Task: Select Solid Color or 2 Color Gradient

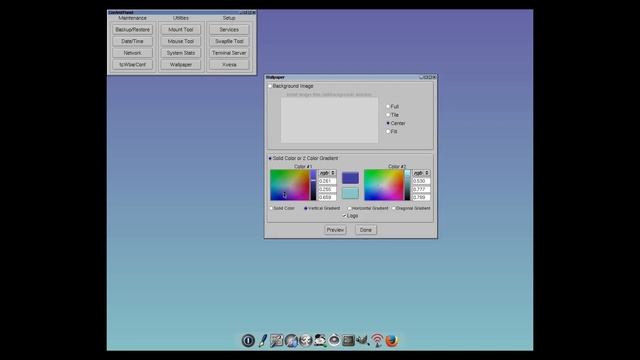Action: [270, 158]
